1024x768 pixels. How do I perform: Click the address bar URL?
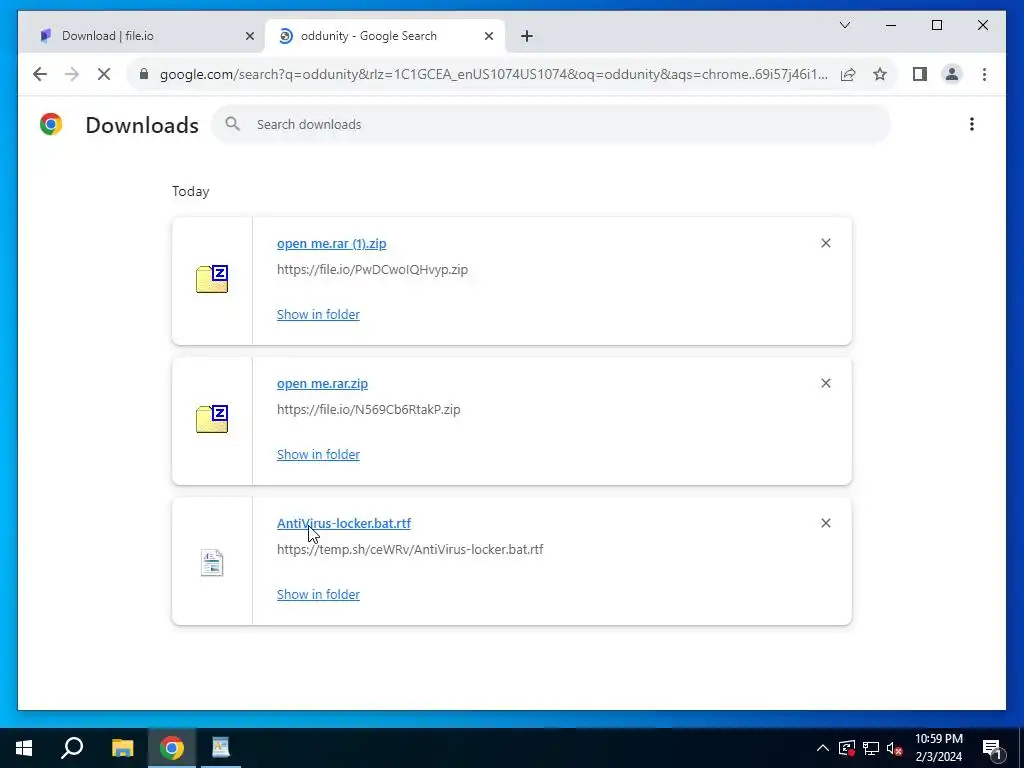pos(493,74)
